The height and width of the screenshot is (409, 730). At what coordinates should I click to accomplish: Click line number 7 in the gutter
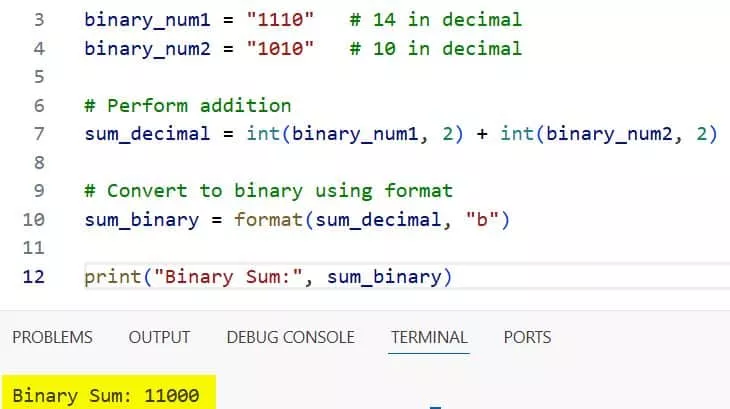[x=39, y=134]
